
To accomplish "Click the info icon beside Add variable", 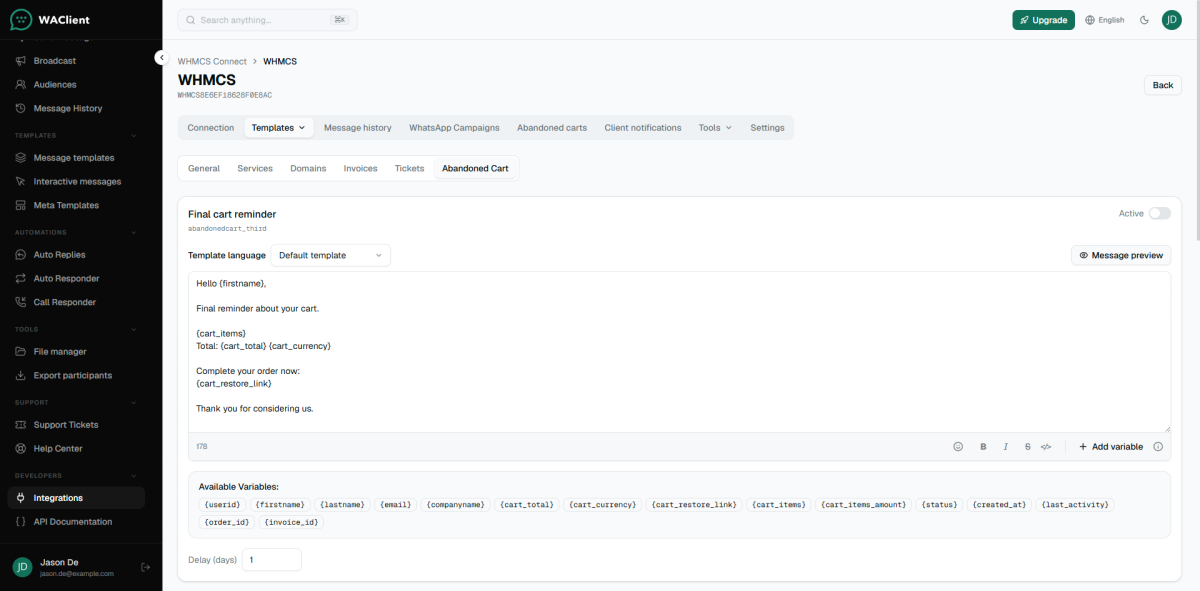I will click(1158, 447).
